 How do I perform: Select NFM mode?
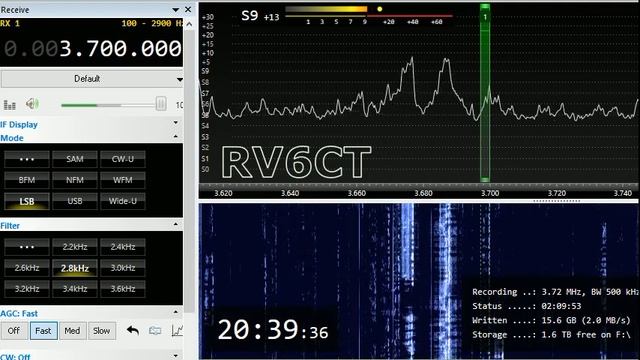(75, 180)
